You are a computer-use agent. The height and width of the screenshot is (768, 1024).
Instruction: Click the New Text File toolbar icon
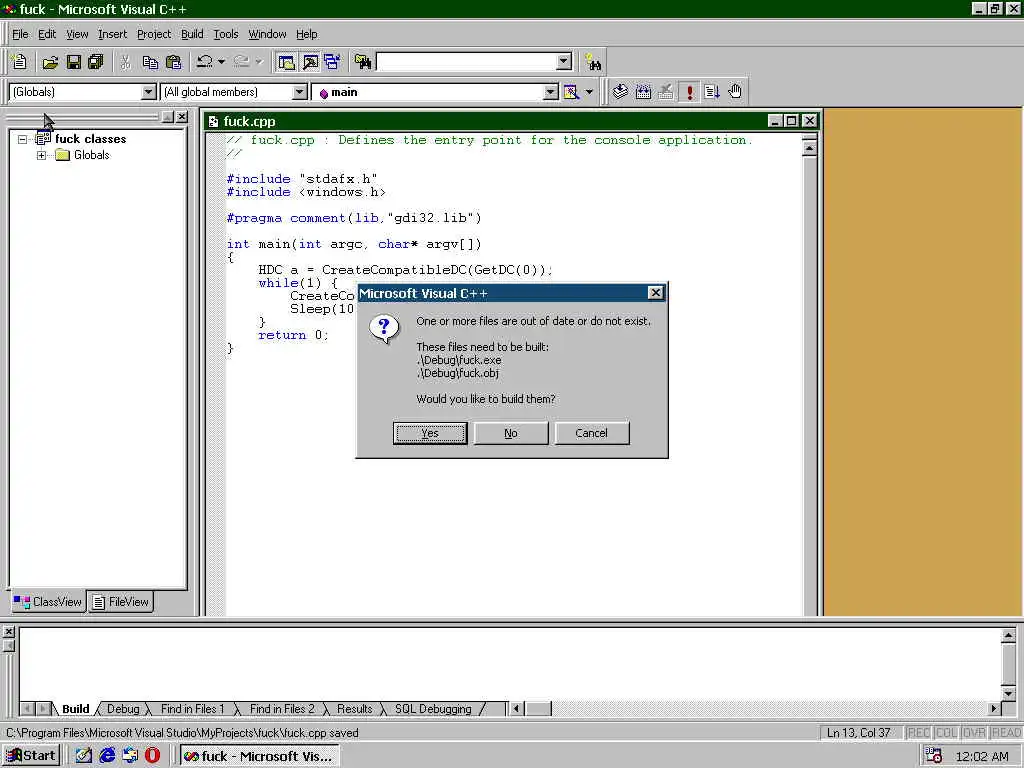(x=19, y=62)
